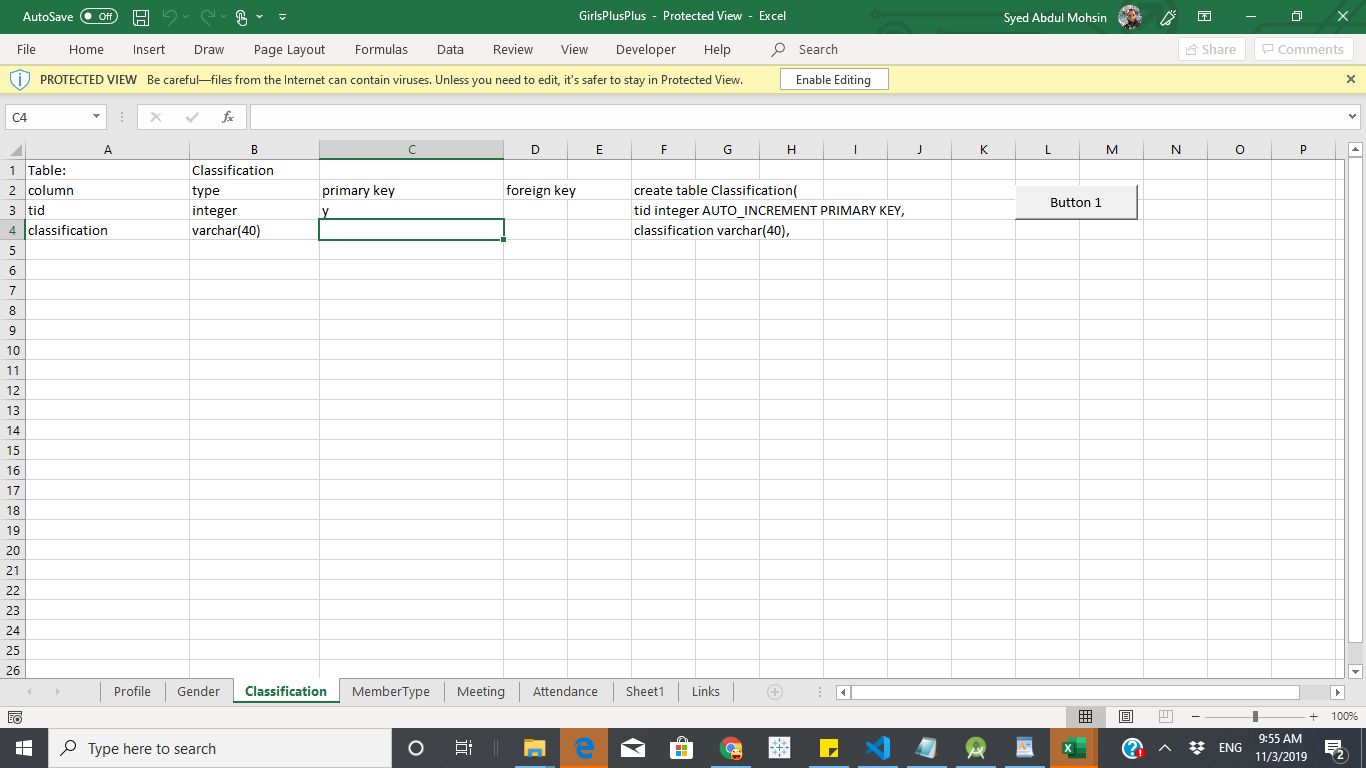Click Enable Editing button
The image size is (1366, 768).
[x=833, y=80]
